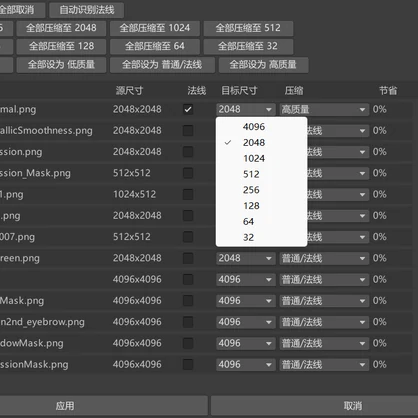This screenshot has height=418, width=418.
Task: Click 全部压缩至 2048 button
Action: tap(61, 28)
